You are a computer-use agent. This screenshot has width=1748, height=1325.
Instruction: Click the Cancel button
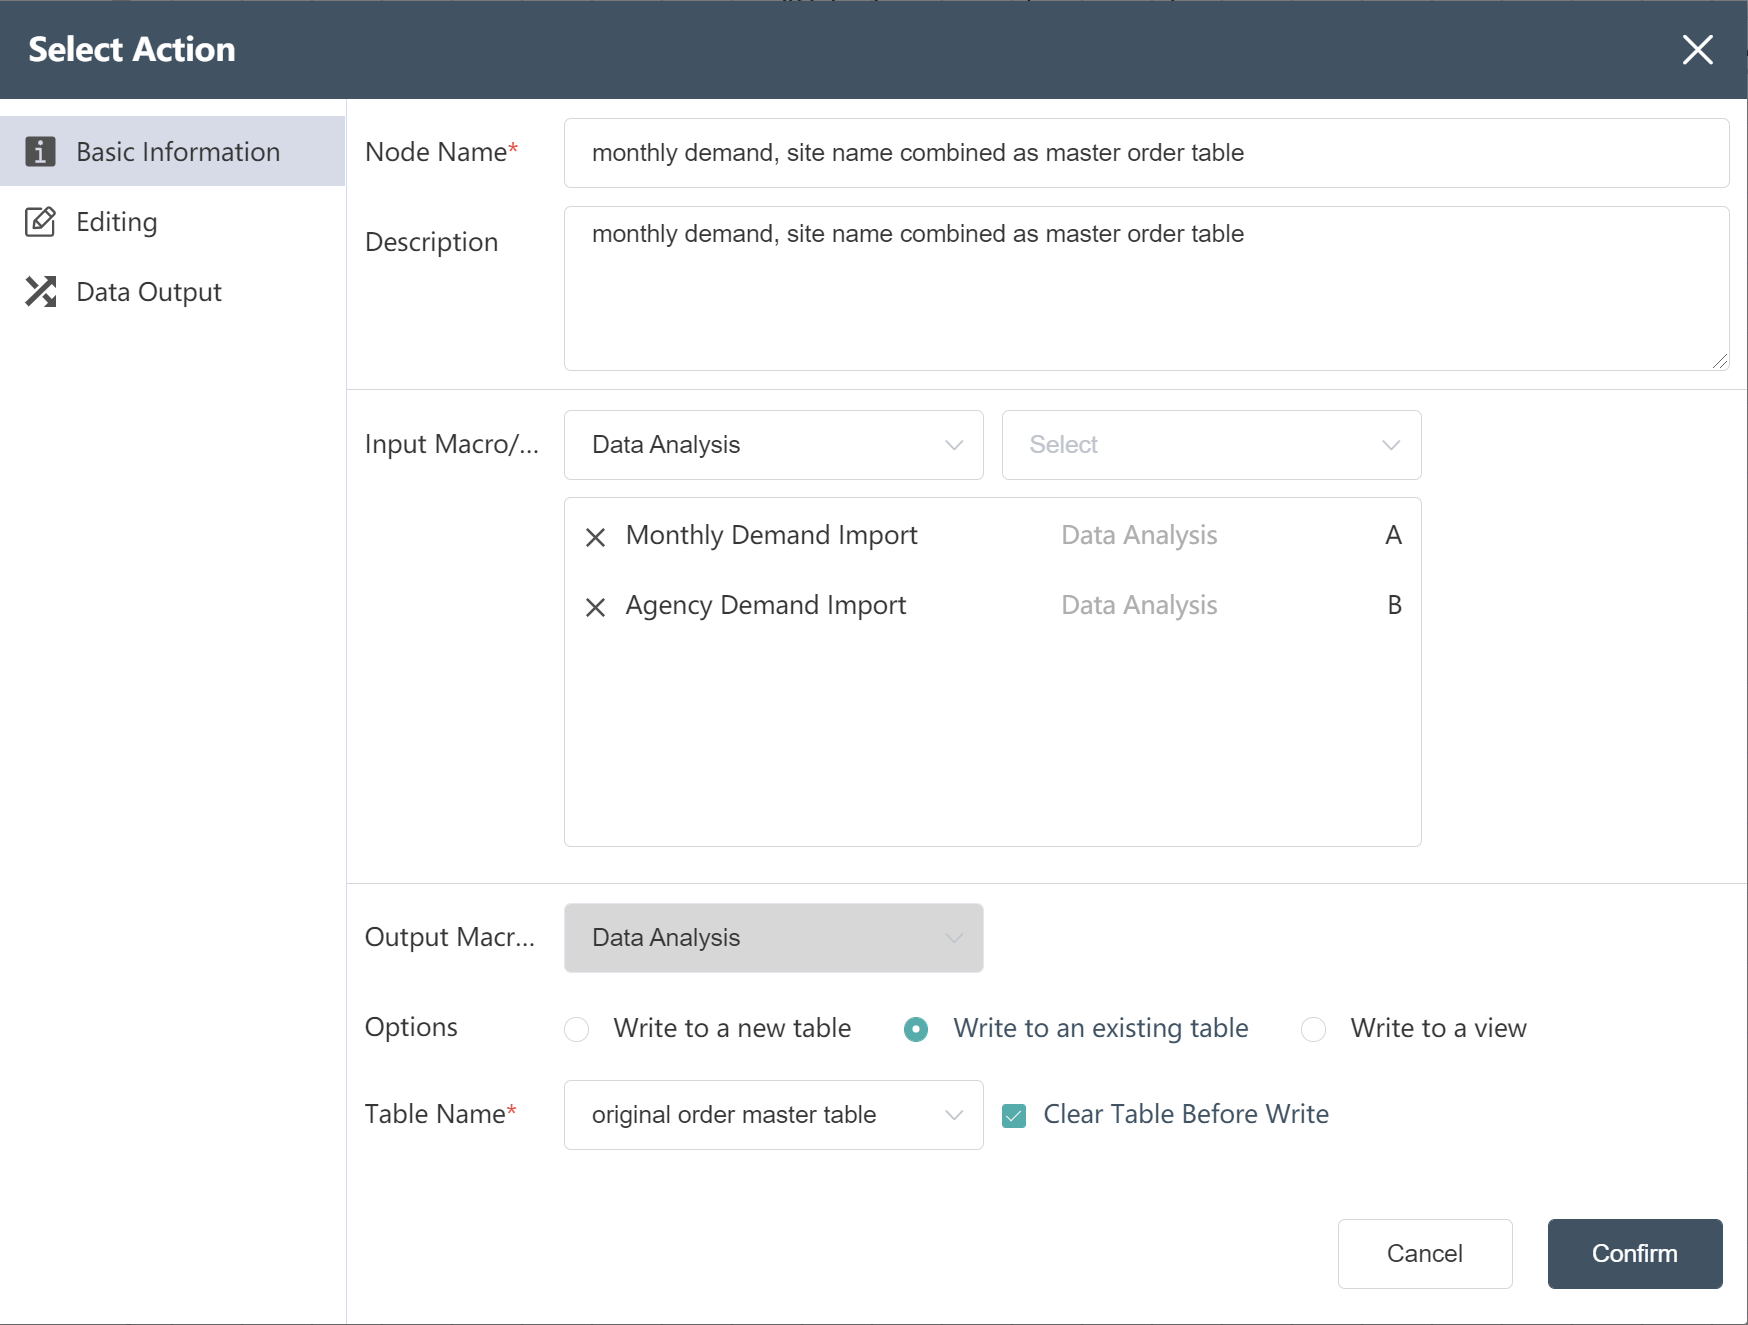point(1425,1254)
